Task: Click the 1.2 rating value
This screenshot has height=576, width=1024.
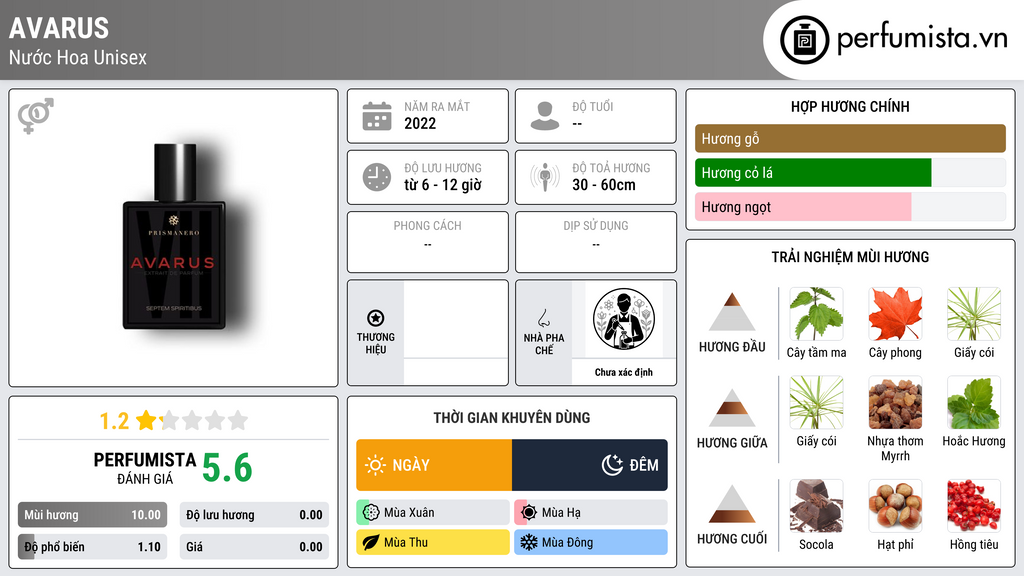Action: click(x=114, y=421)
